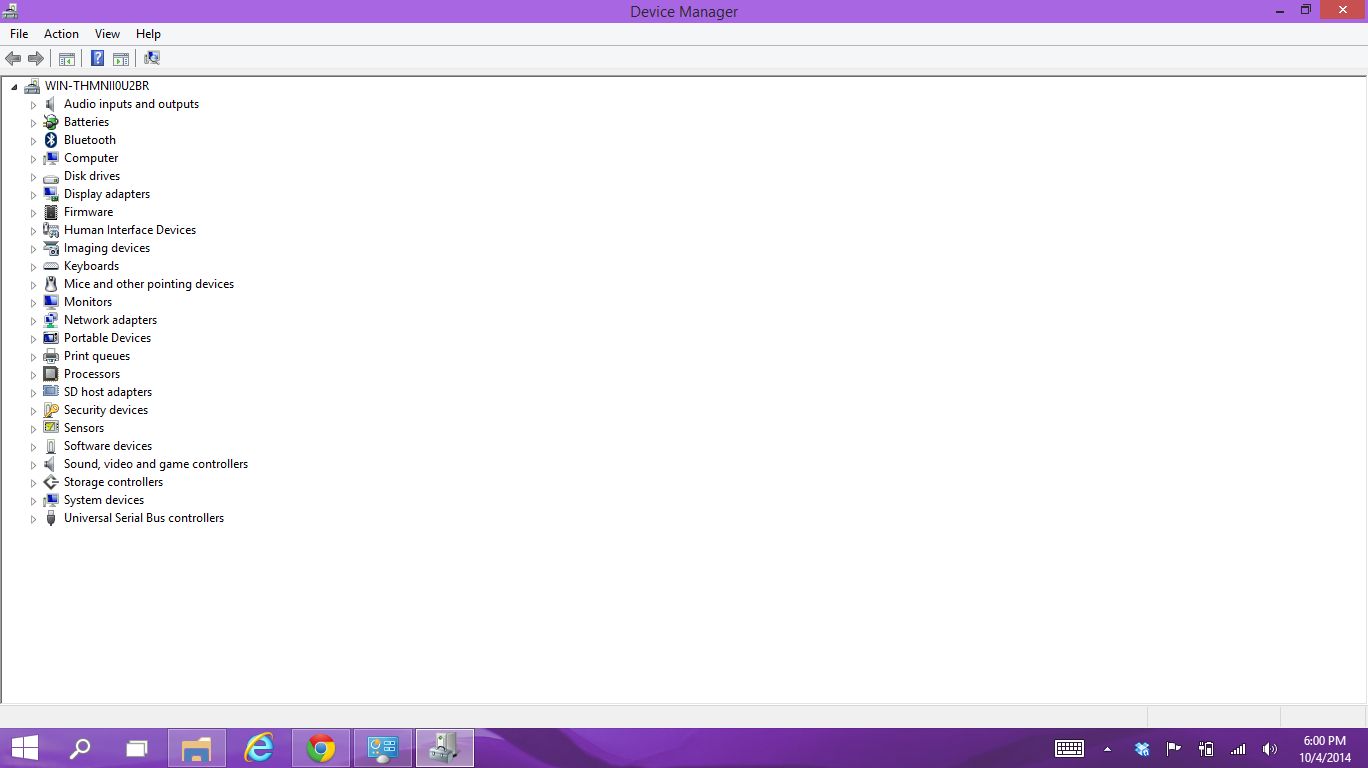Expand the SD host adapters node
This screenshot has height=768, width=1368.
click(x=33, y=393)
